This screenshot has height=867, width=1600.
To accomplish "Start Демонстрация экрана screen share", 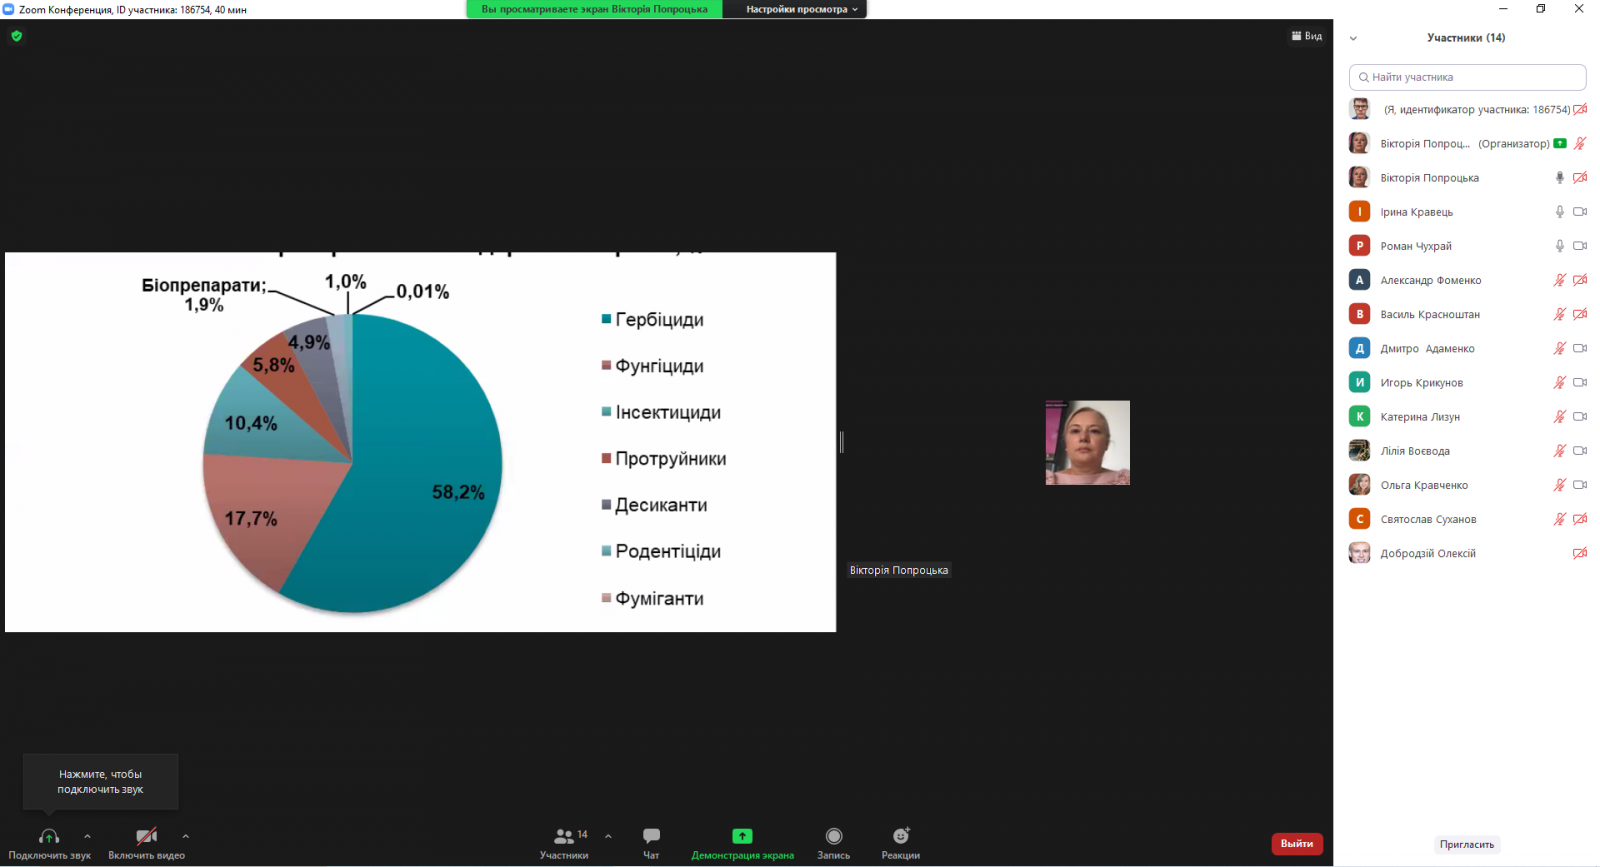I will click(742, 842).
